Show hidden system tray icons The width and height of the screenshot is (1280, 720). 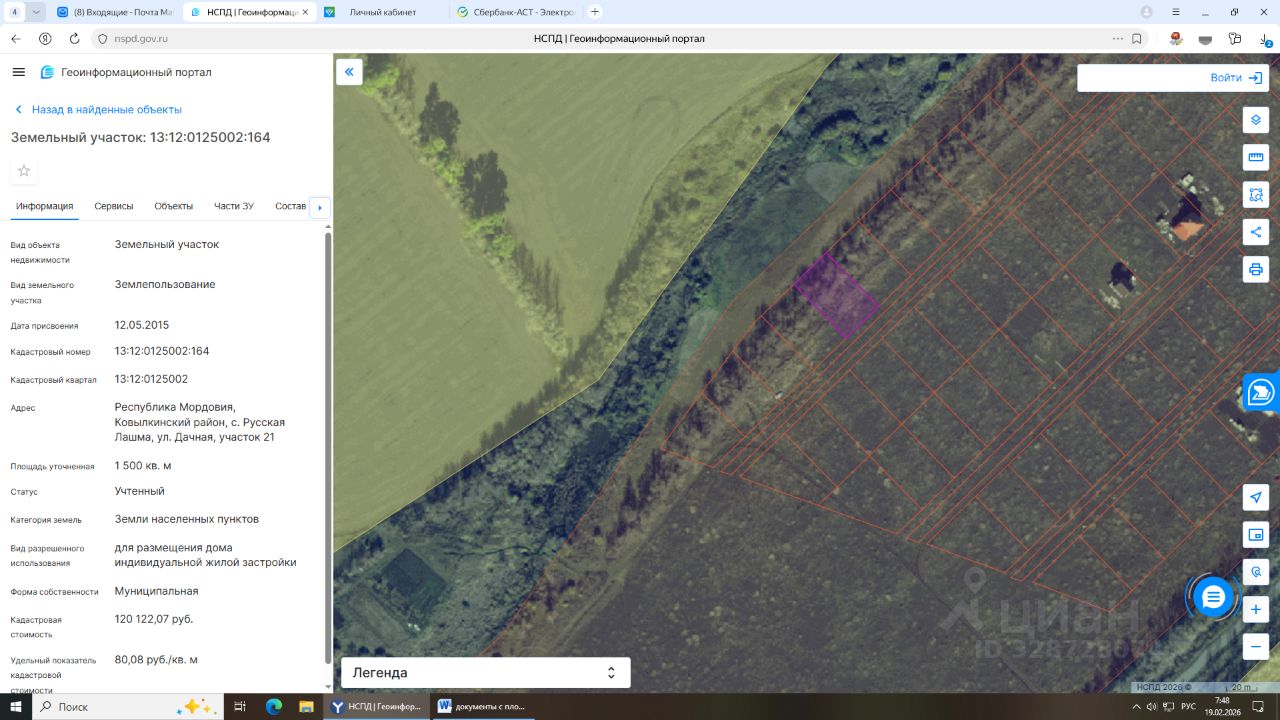(1136, 707)
